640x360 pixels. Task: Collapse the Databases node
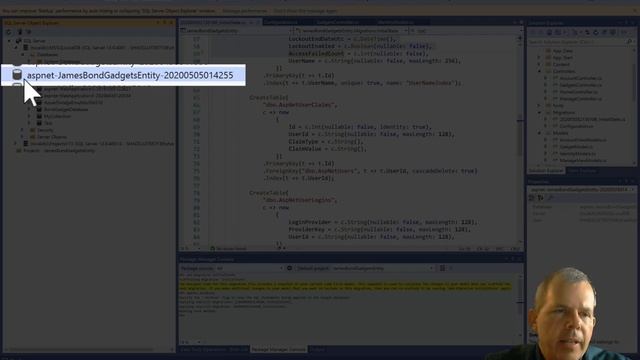pyautogui.click(x=22, y=54)
